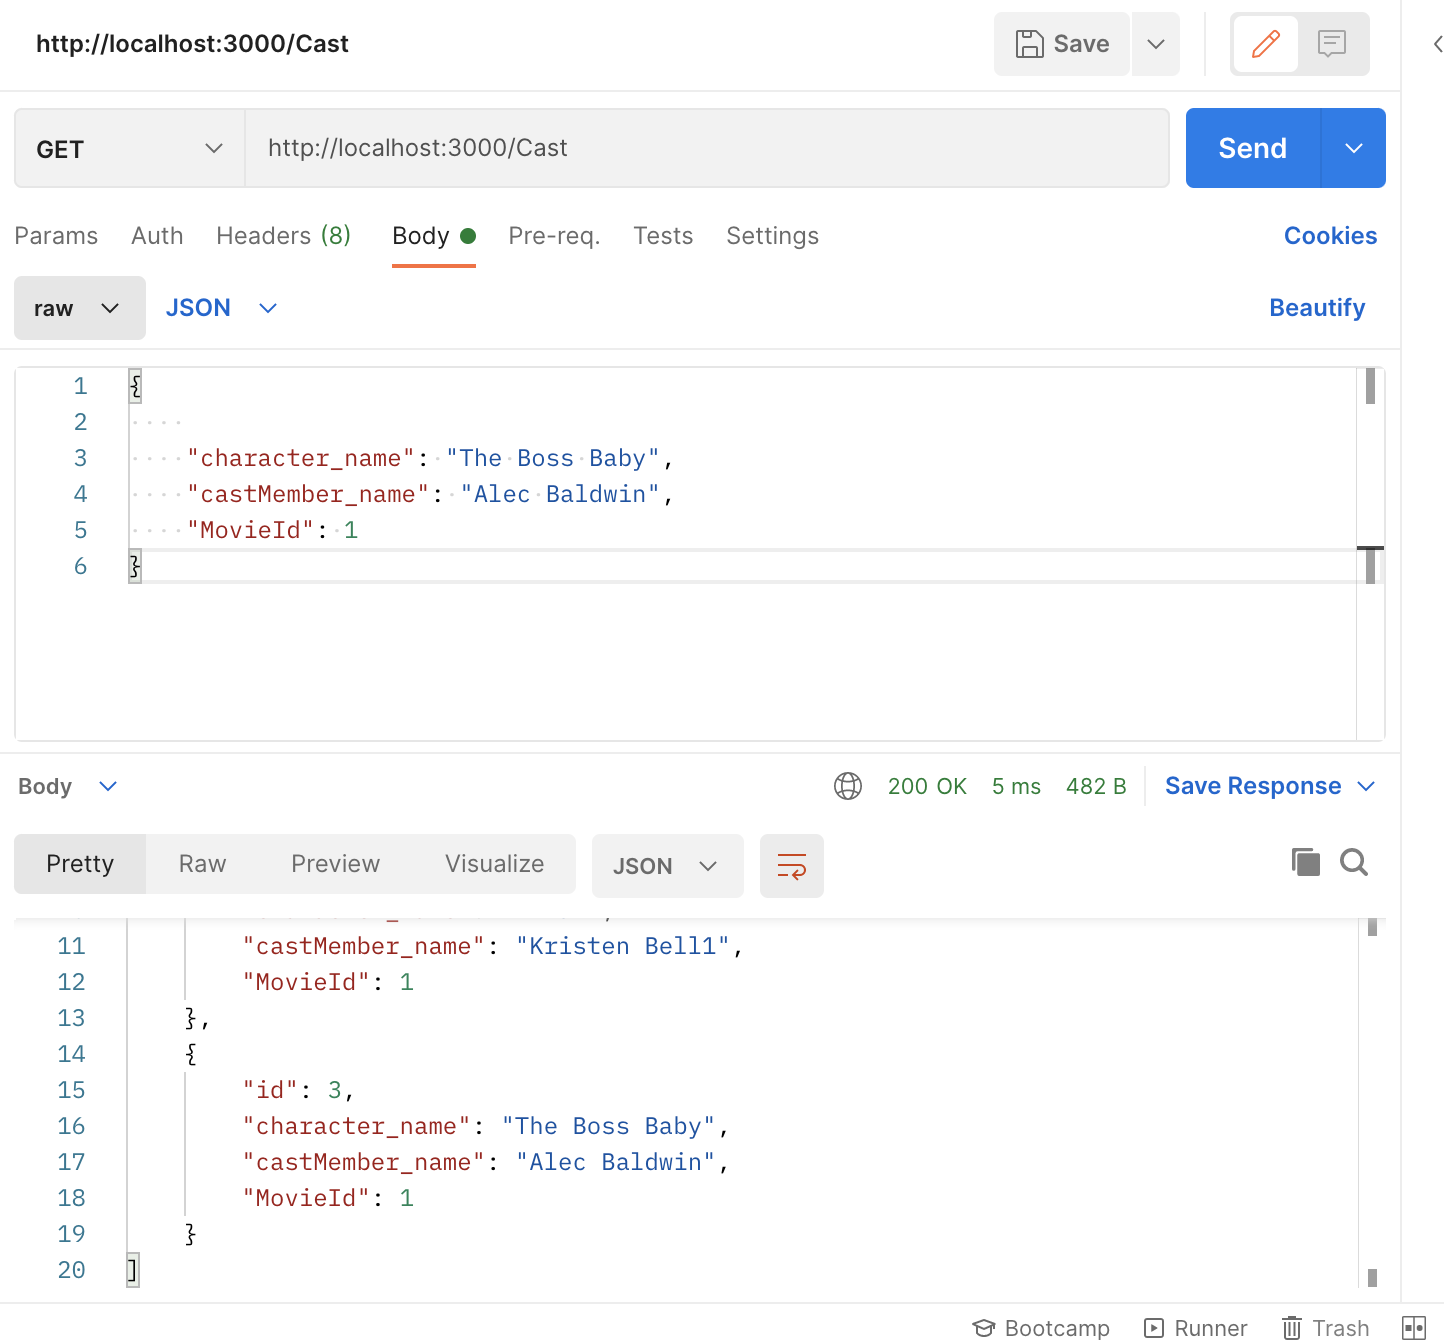
Task: Open the Runner from the status bar
Action: (1196, 1328)
